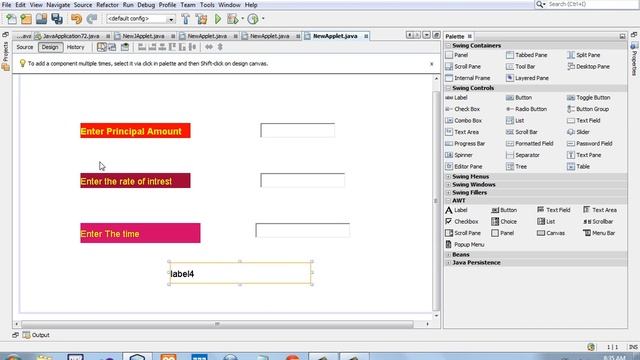Run the project with green play icon
Image resolution: width=640 pixels, height=360 pixels.
[x=218, y=19]
